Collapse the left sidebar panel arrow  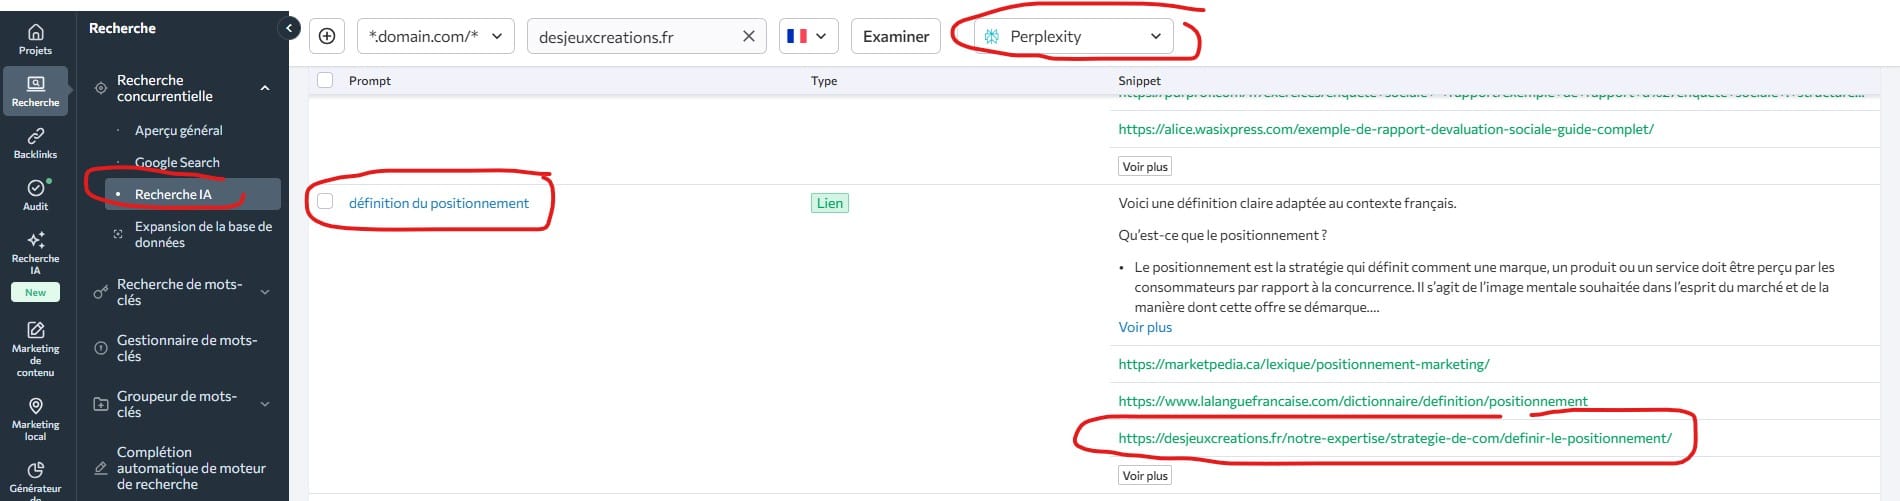tap(289, 28)
